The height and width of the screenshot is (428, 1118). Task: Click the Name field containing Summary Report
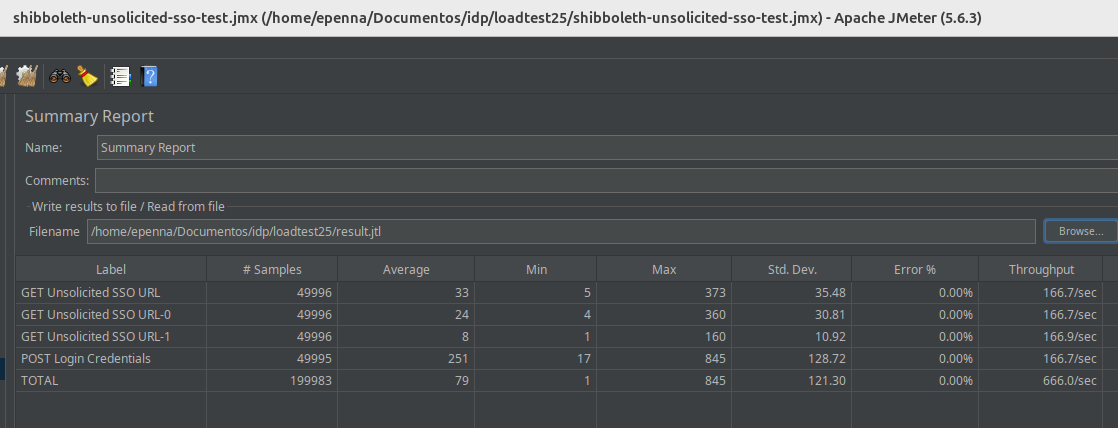pos(600,147)
